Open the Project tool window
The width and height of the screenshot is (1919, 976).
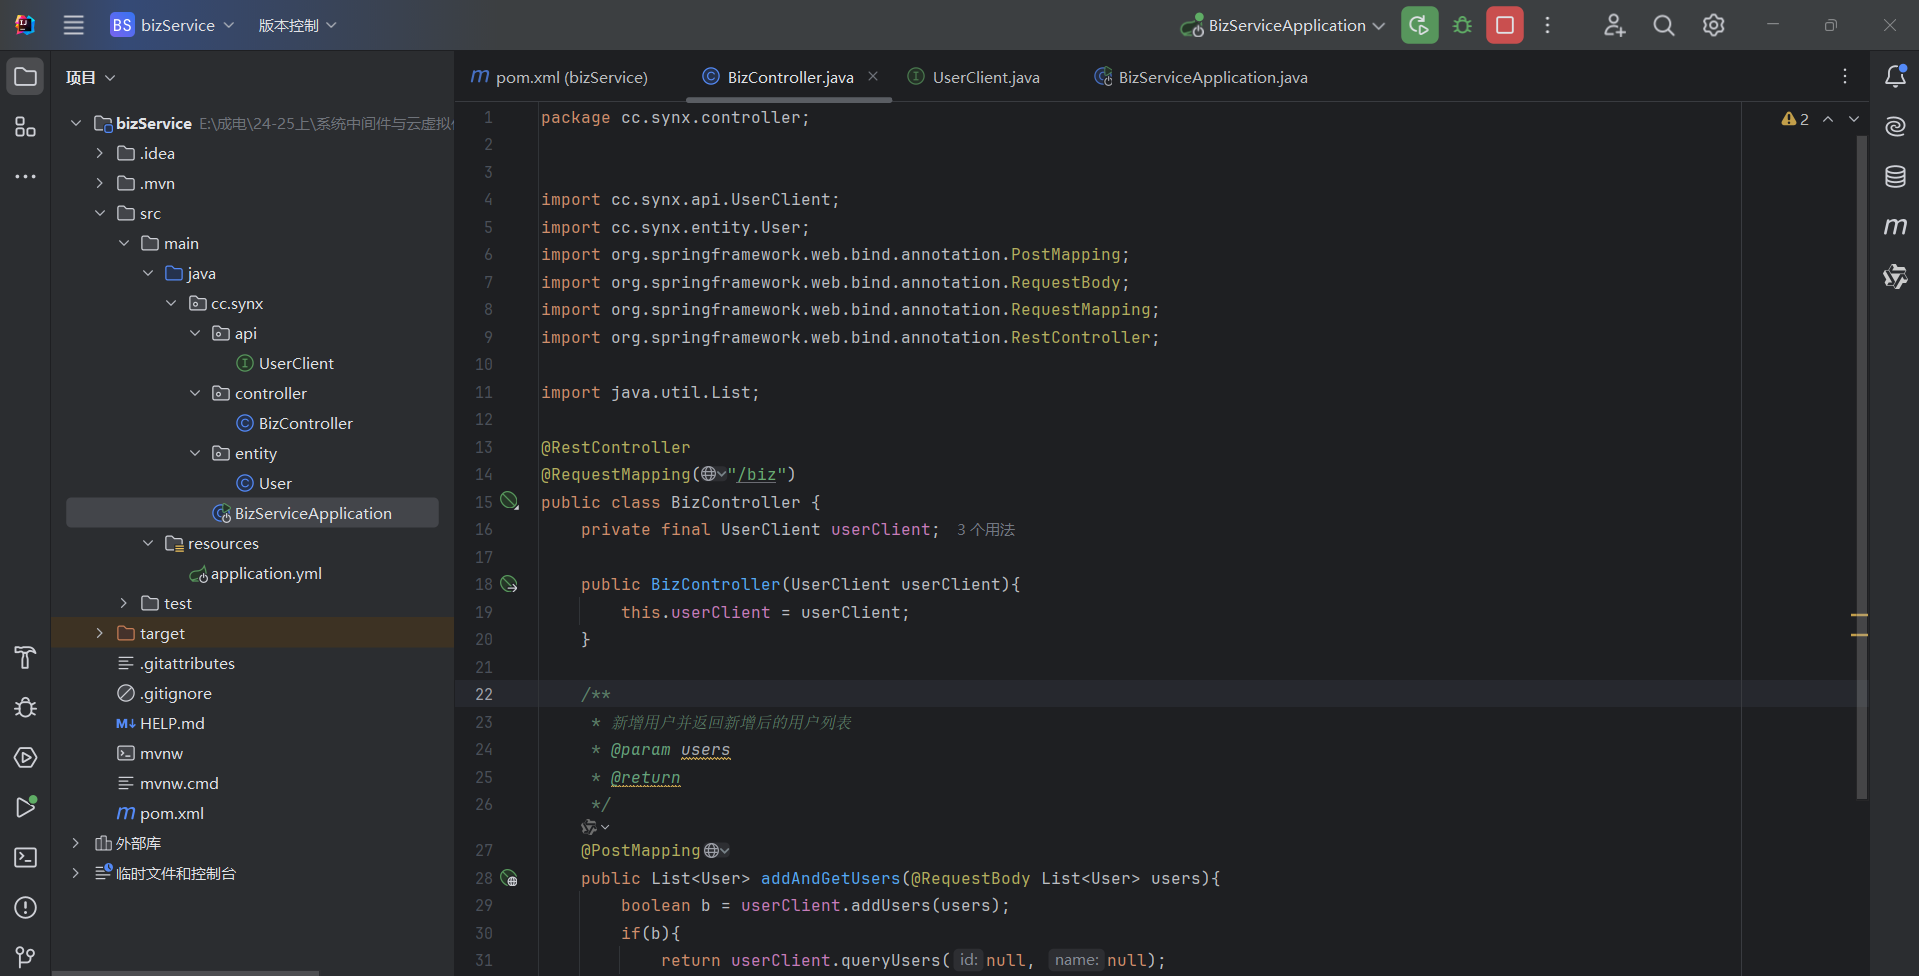26,77
